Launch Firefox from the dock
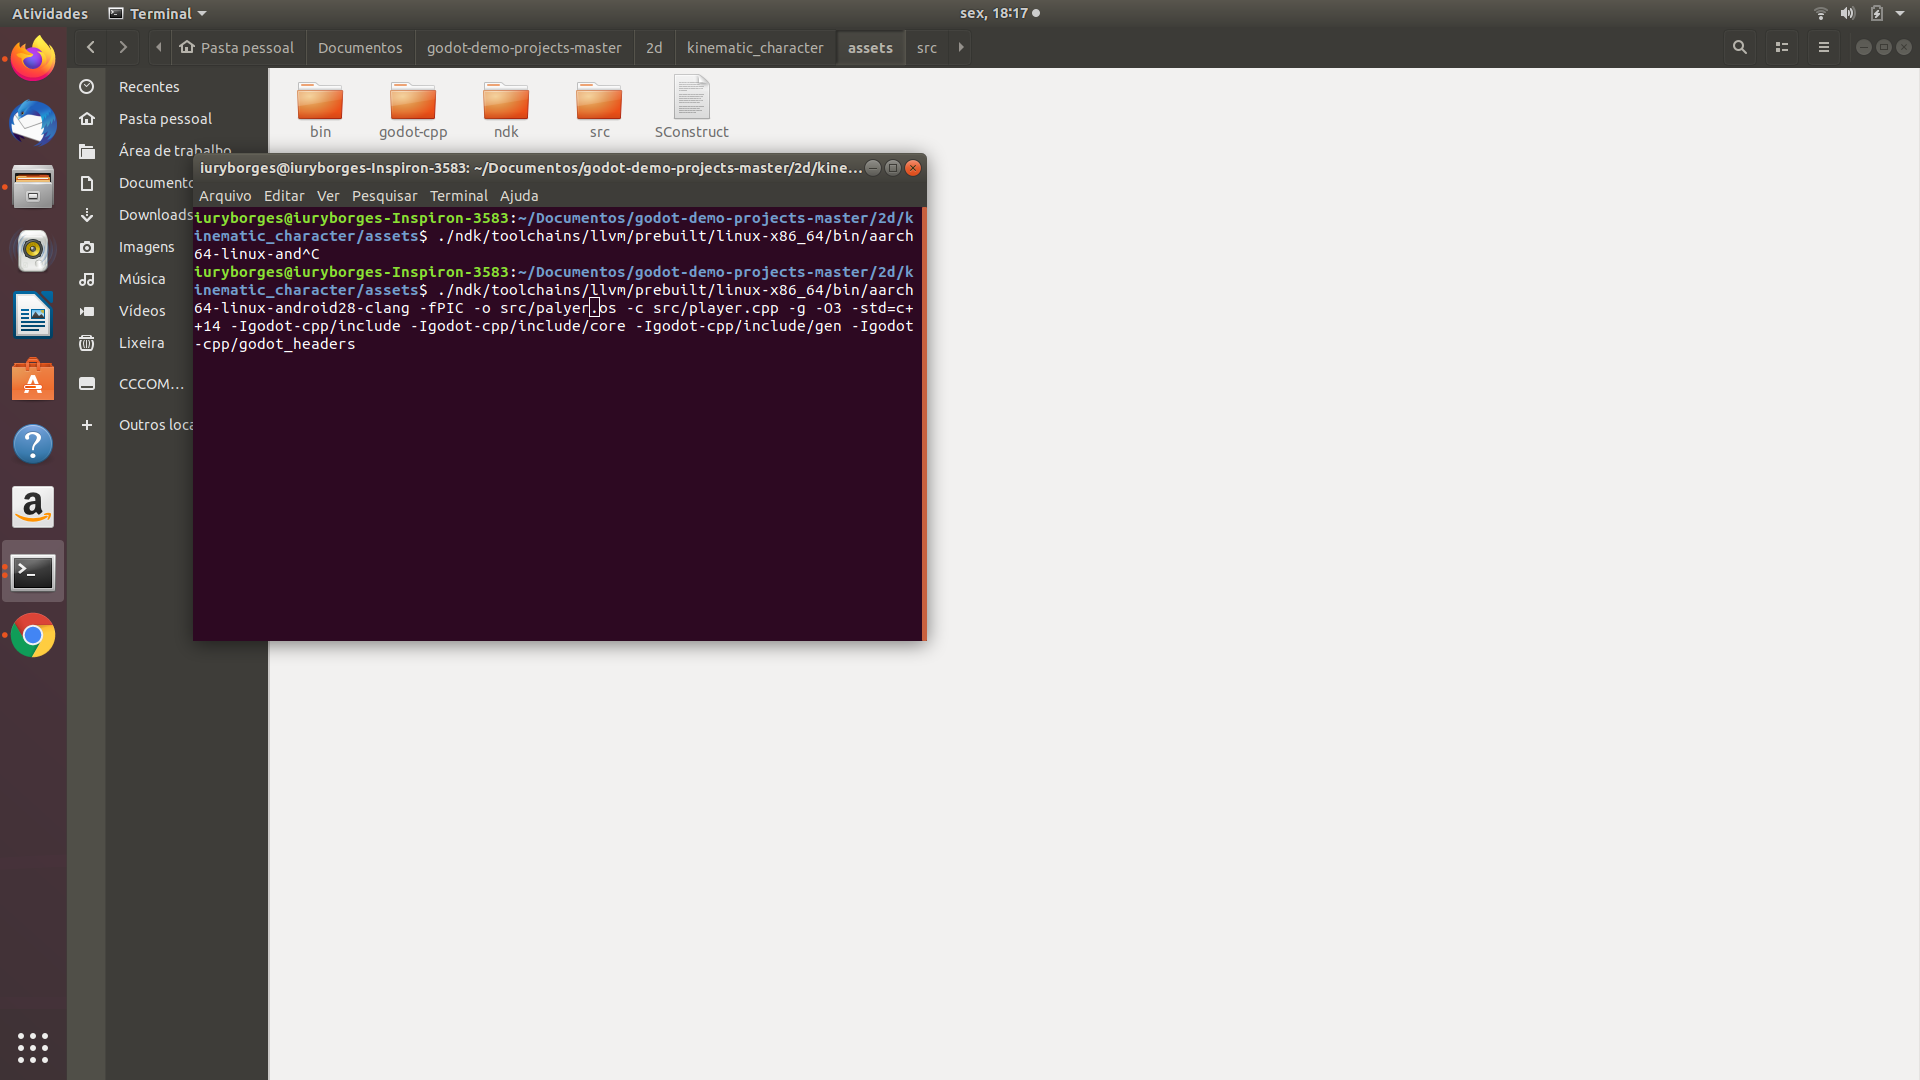This screenshot has width=1920, height=1080. coord(33,58)
